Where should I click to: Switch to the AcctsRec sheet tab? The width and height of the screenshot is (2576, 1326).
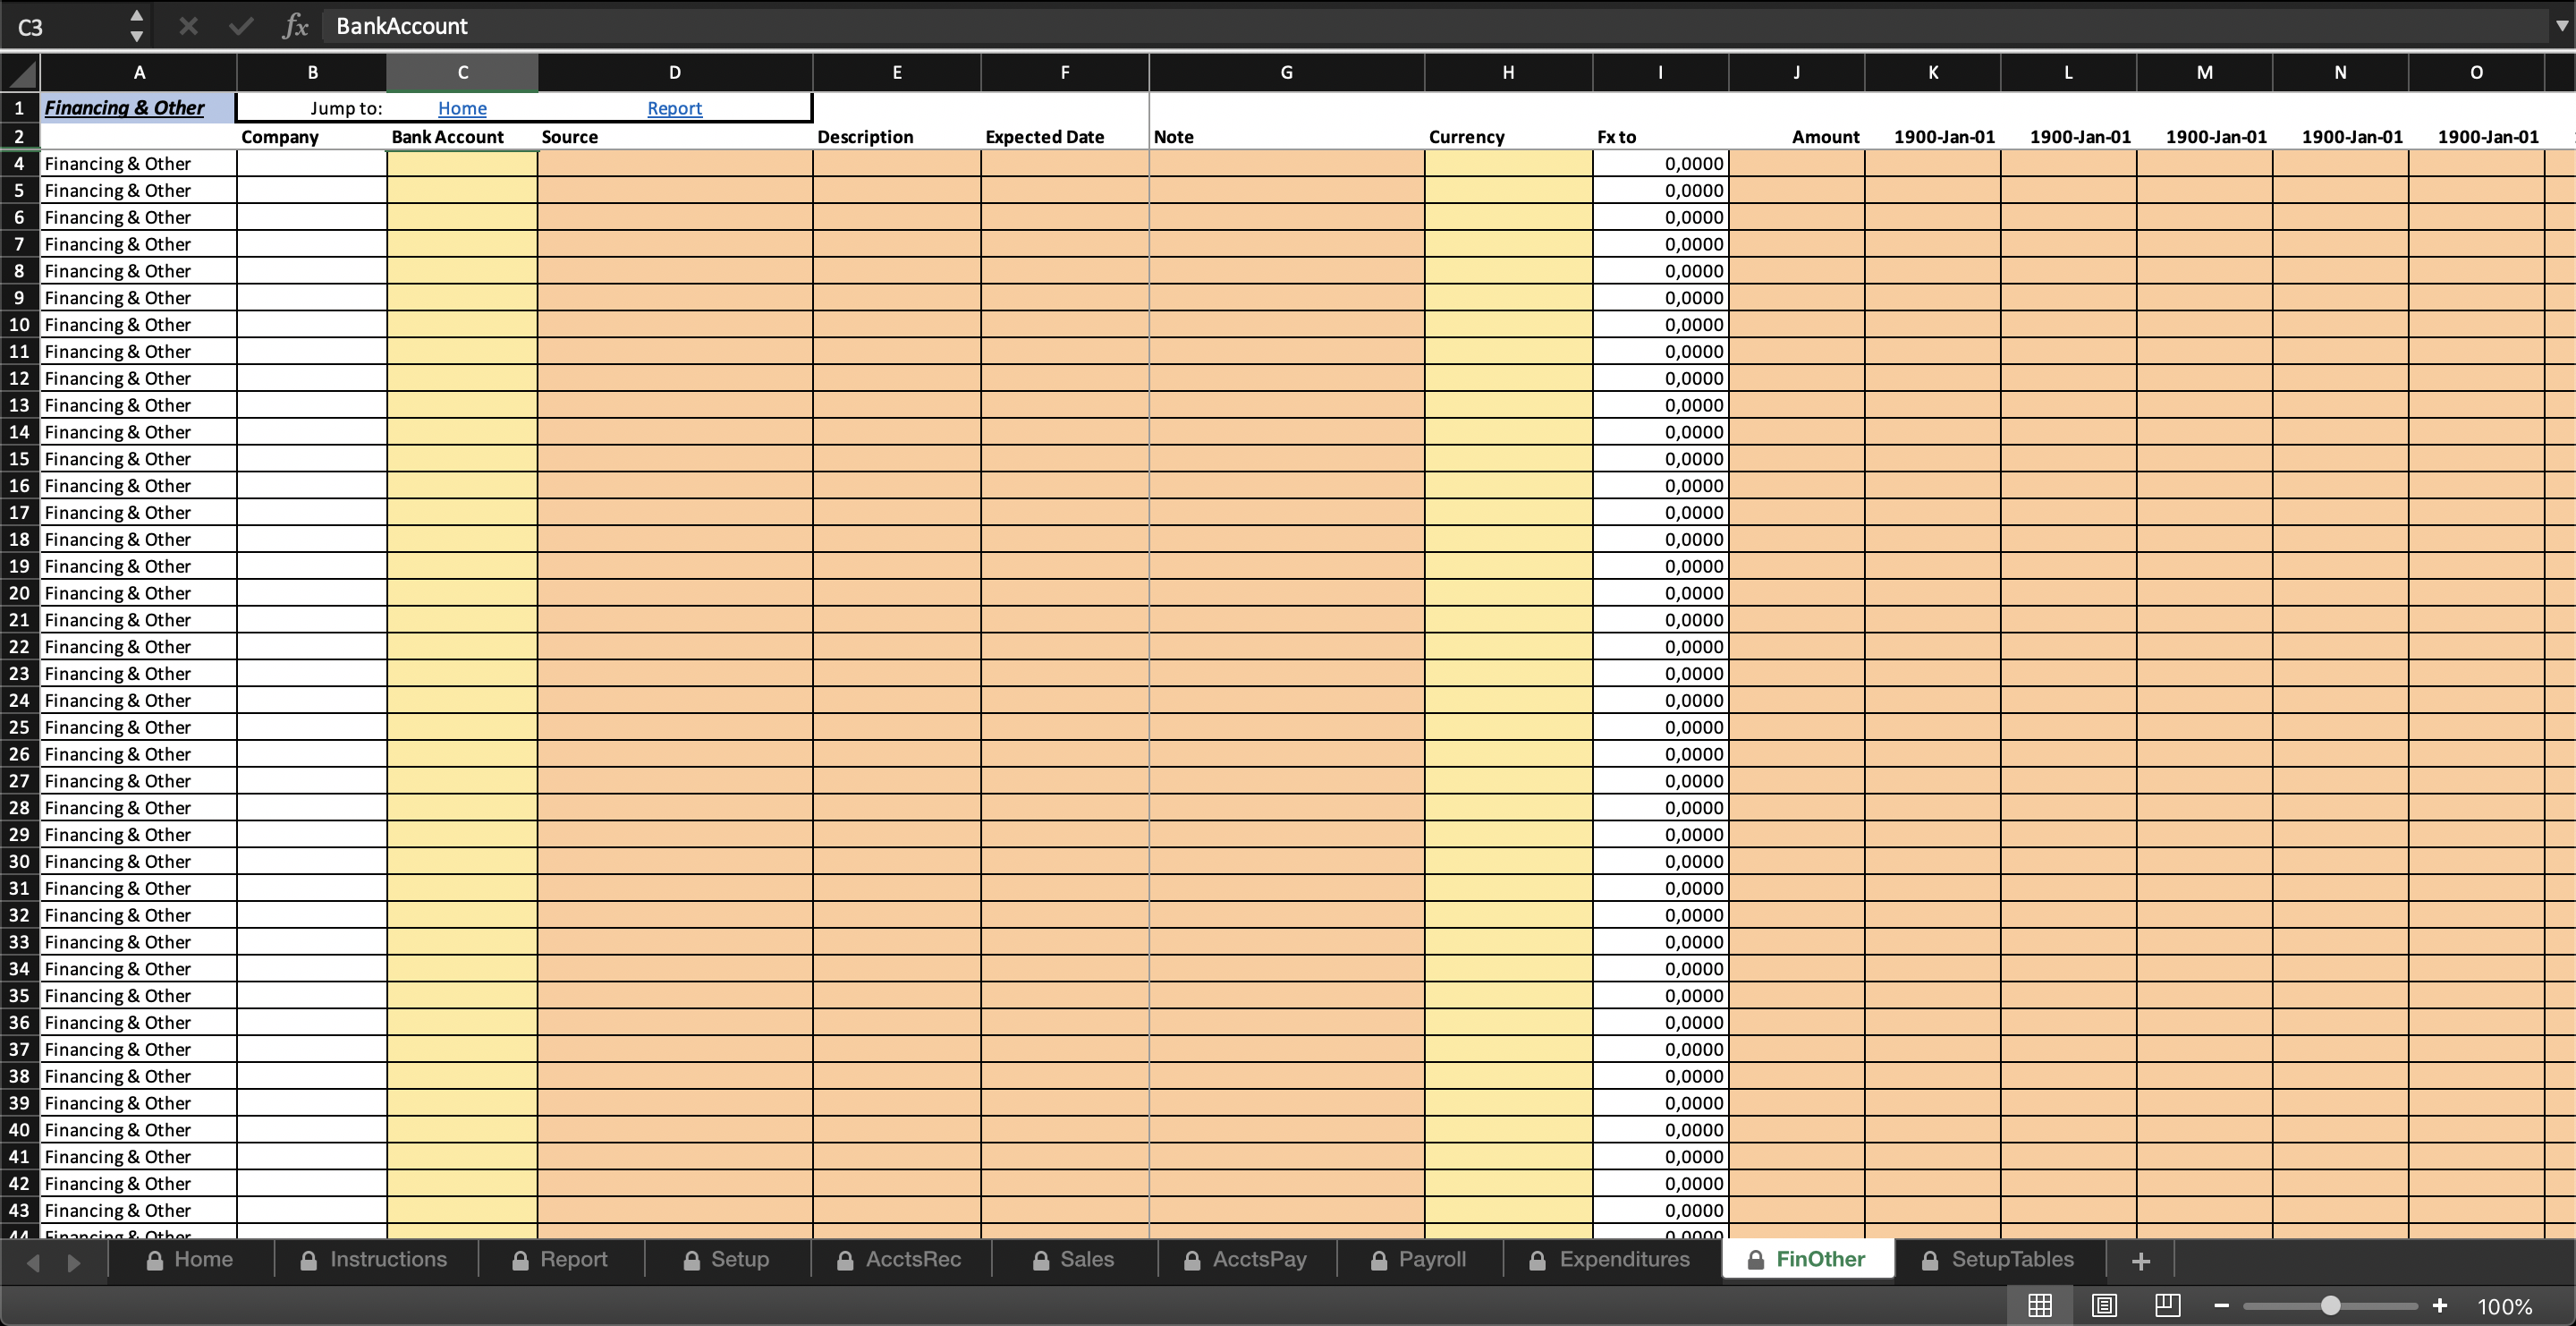(x=900, y=1259)
